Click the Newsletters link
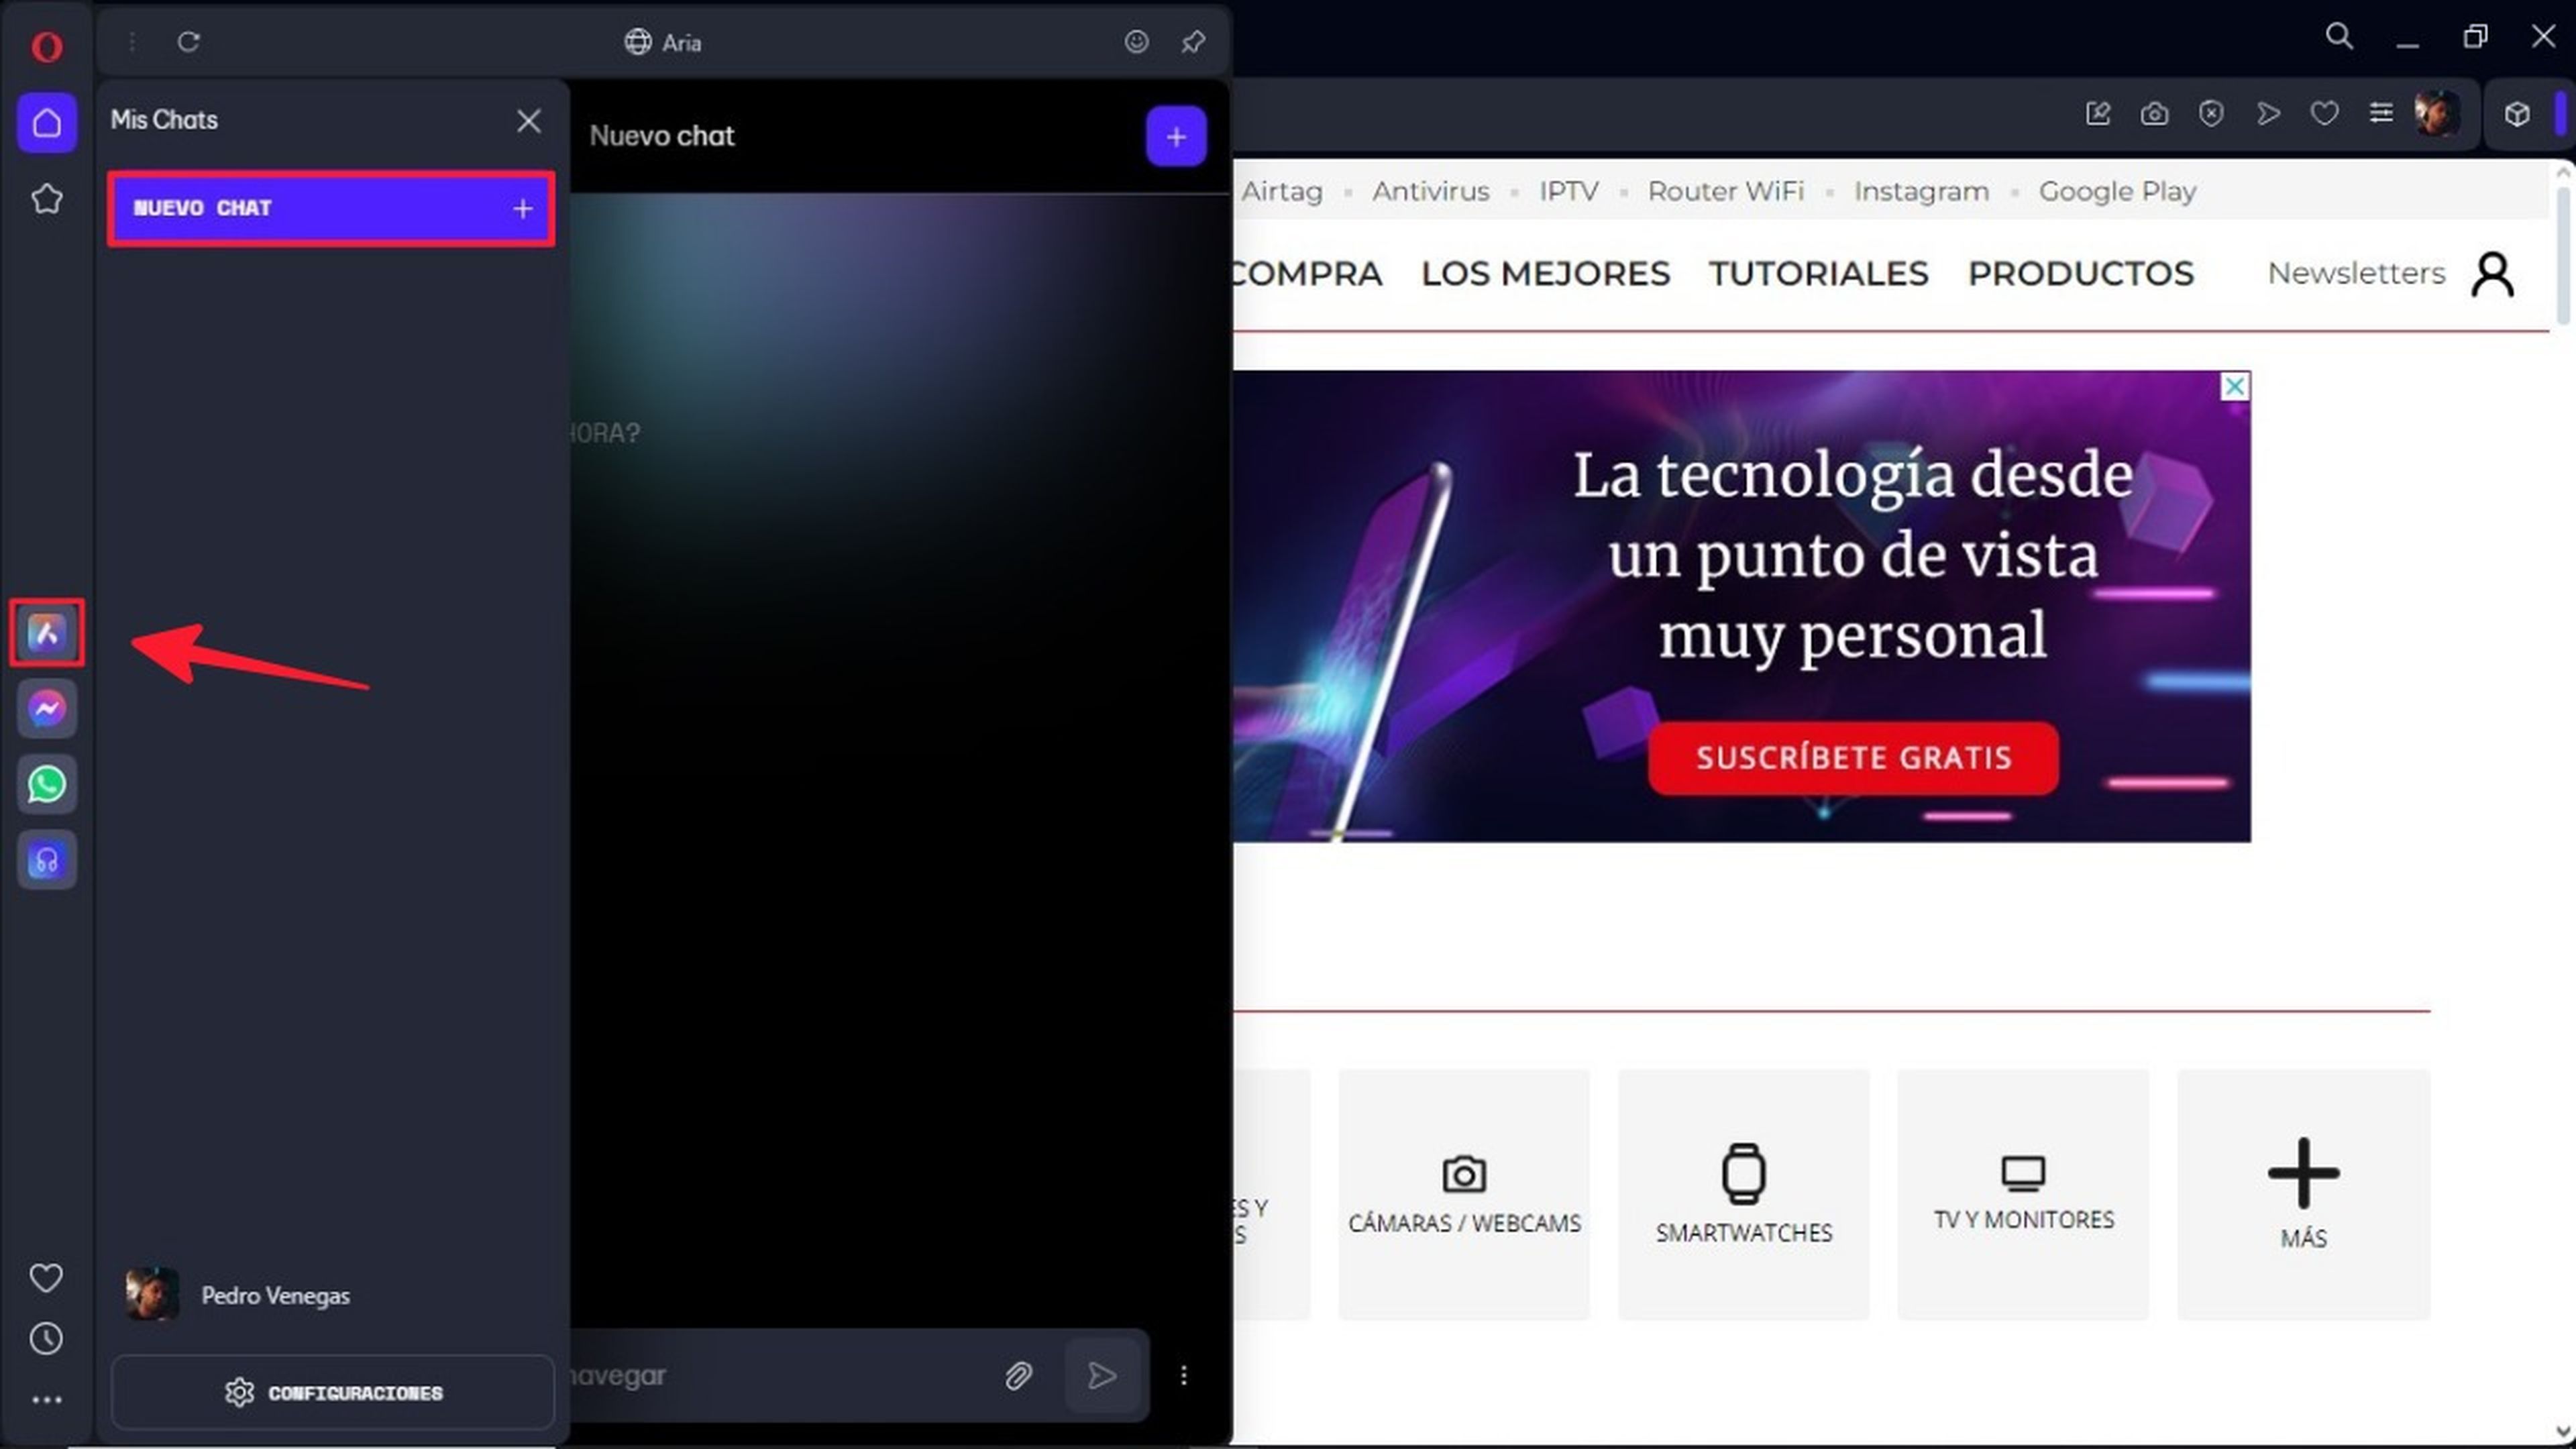This screenshot has width=2576, height=1449. (x=2355, y=272)
